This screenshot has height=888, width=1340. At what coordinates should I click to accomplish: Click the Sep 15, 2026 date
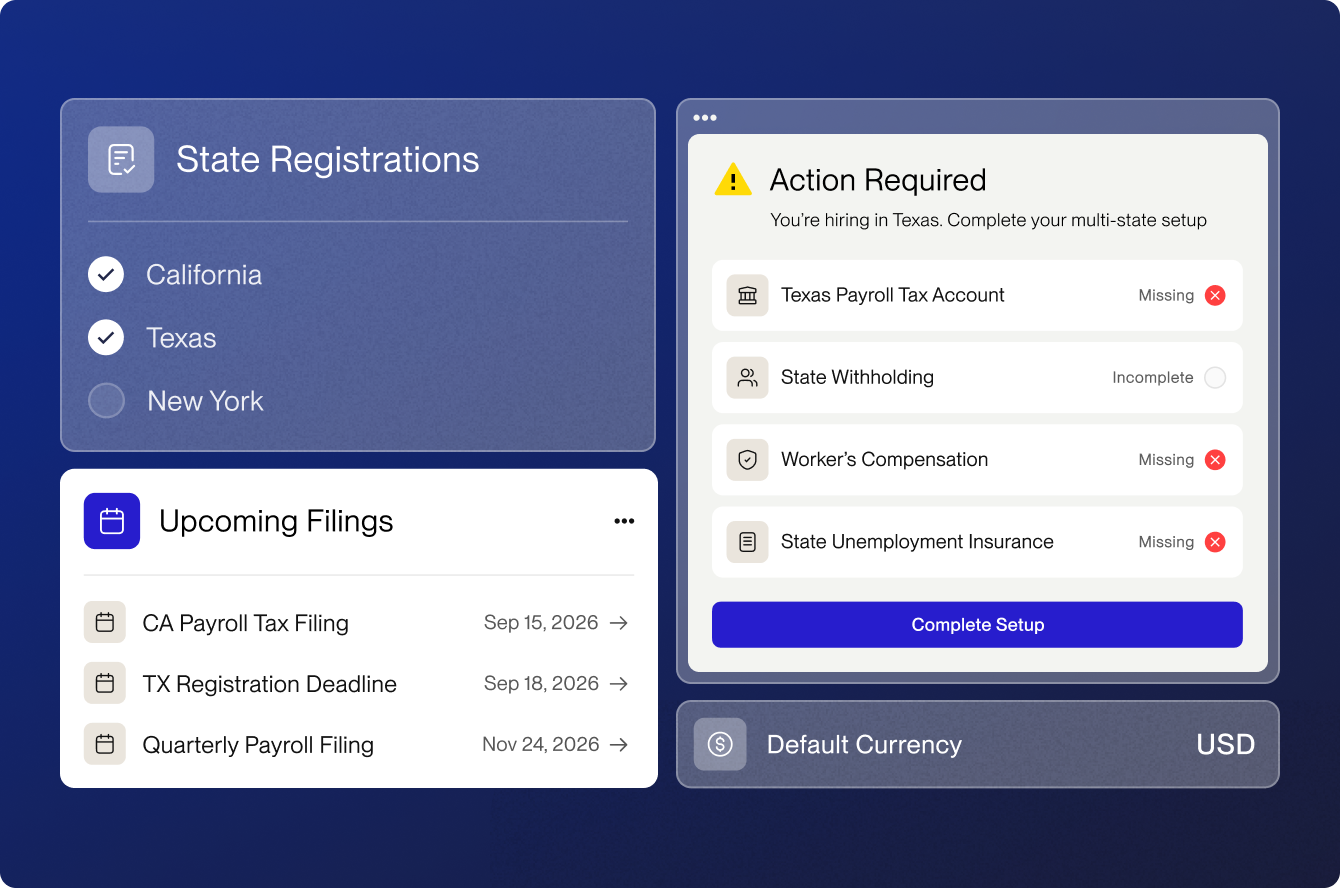tap(541, 622)
